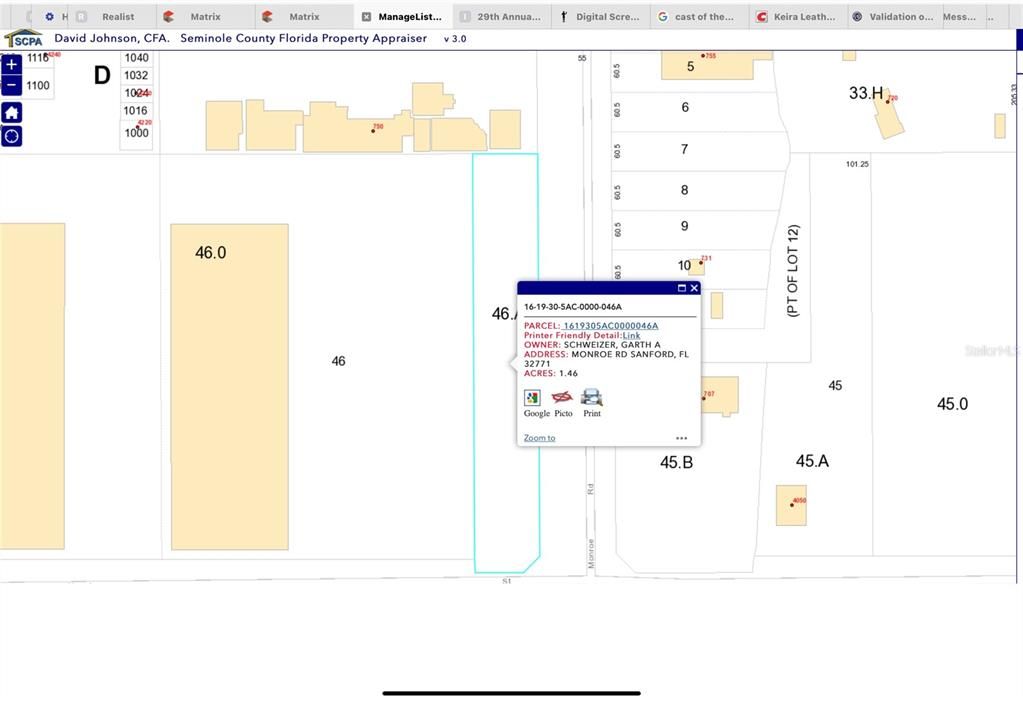1023x701 pixels.
Task: Open the parcel in Google via Google icon
Action: point(531,397)
